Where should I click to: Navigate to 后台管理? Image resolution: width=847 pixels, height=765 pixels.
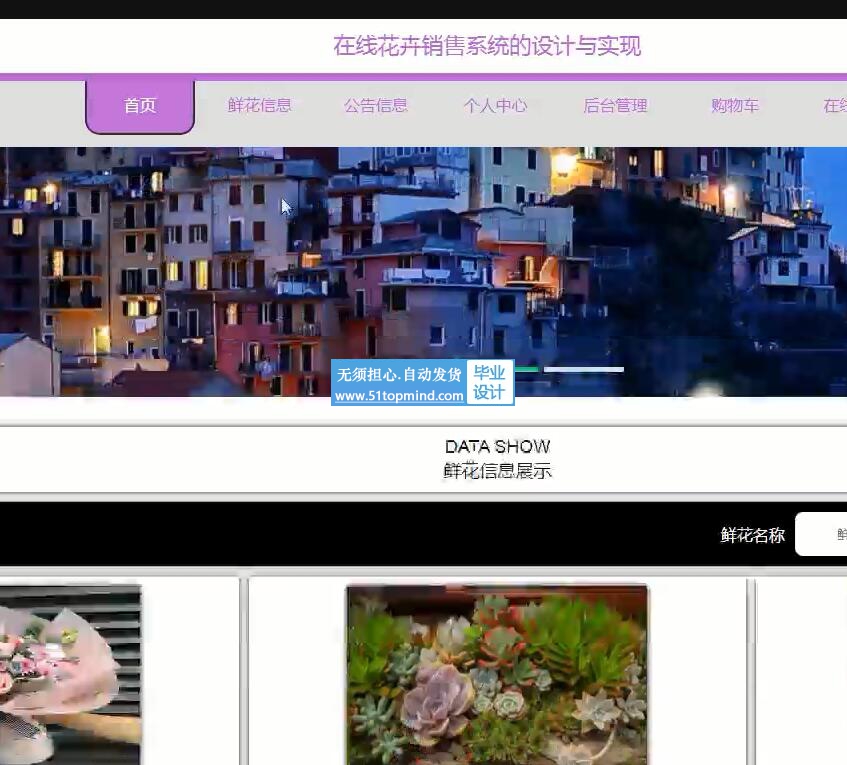615,105
